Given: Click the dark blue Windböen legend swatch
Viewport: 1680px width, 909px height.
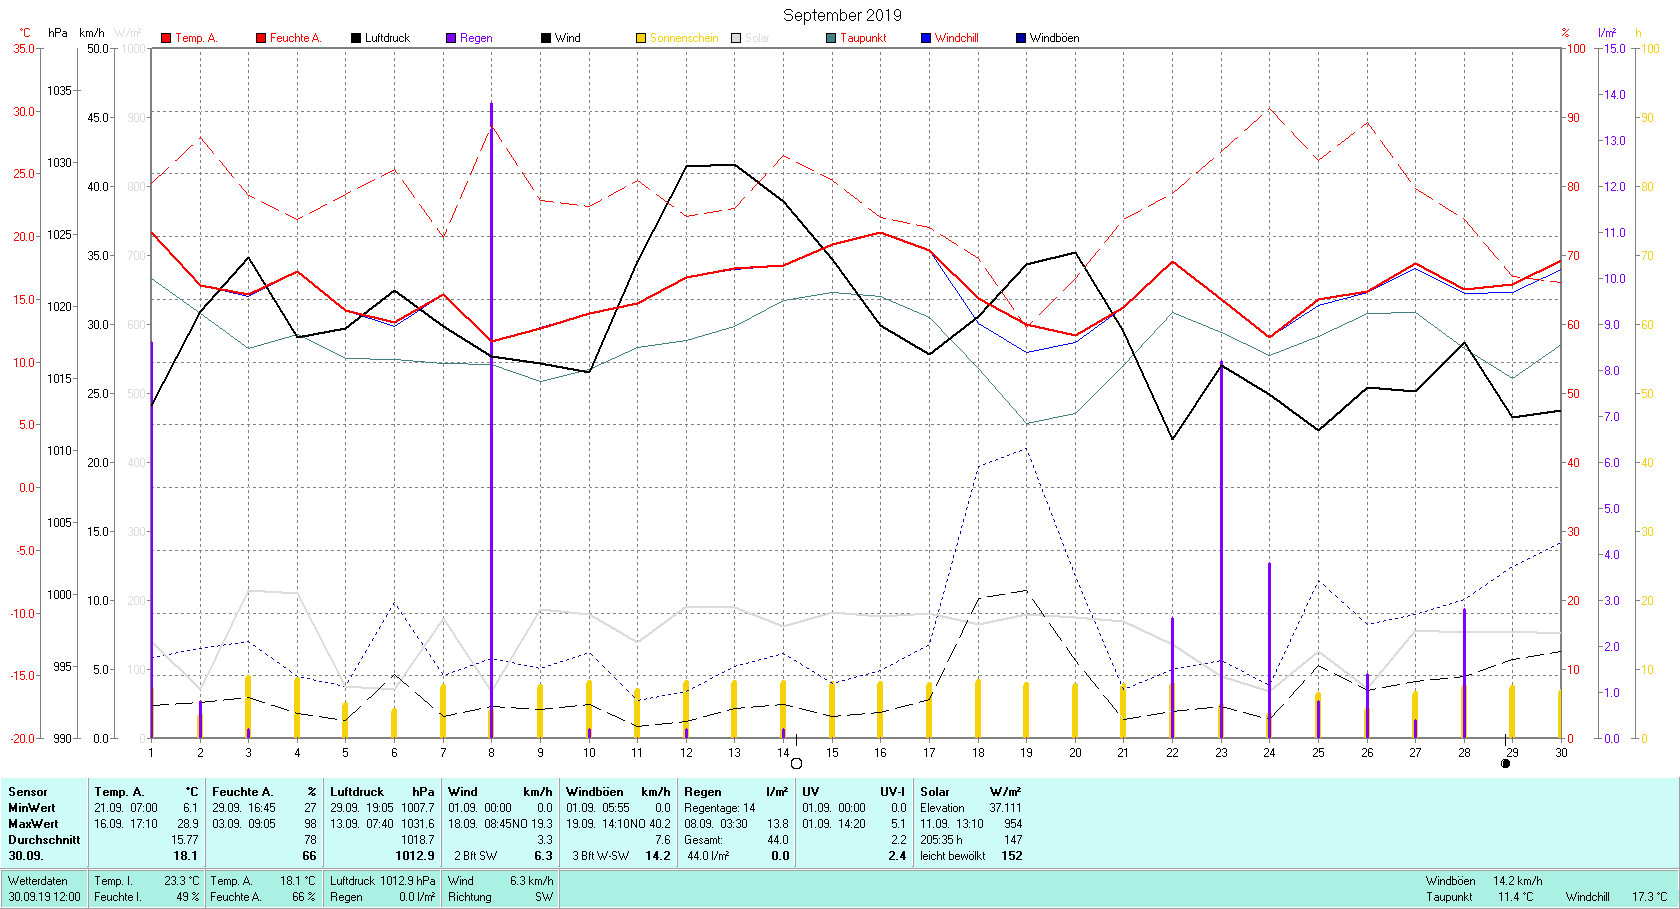Looking at the screenshot, I should click(x=1021, y=38).
